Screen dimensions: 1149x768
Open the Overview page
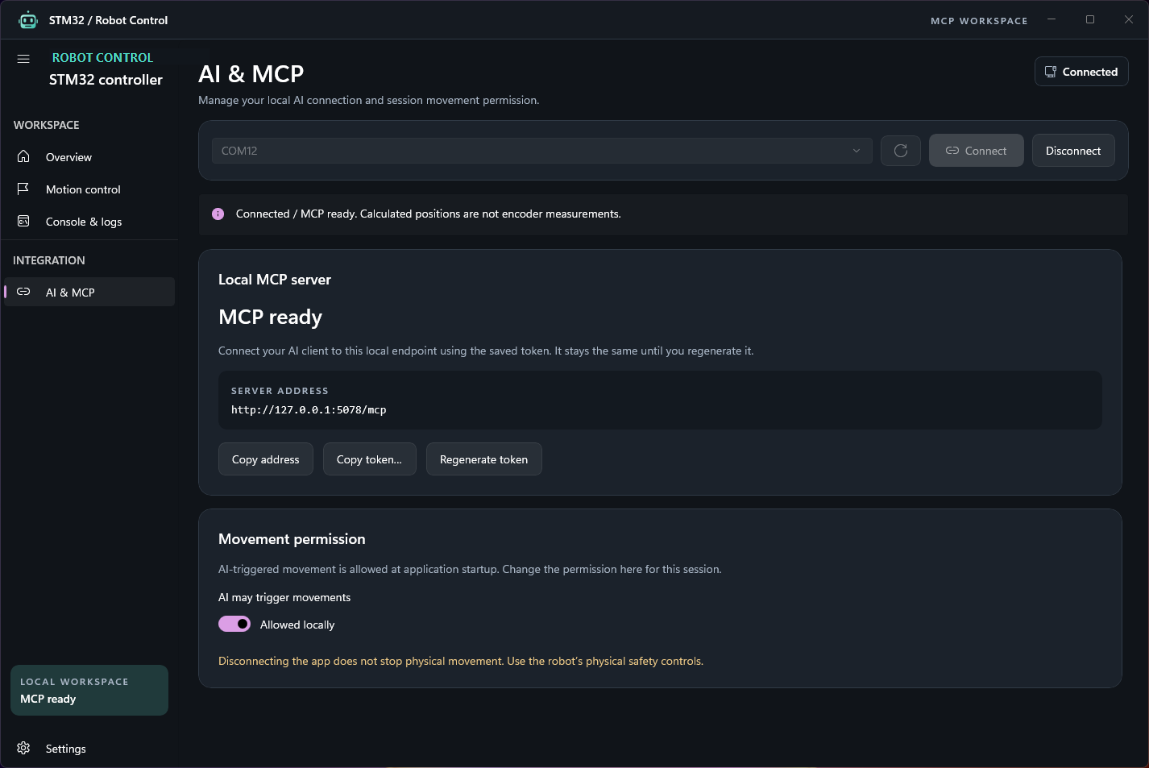click(x=89, y=157)
